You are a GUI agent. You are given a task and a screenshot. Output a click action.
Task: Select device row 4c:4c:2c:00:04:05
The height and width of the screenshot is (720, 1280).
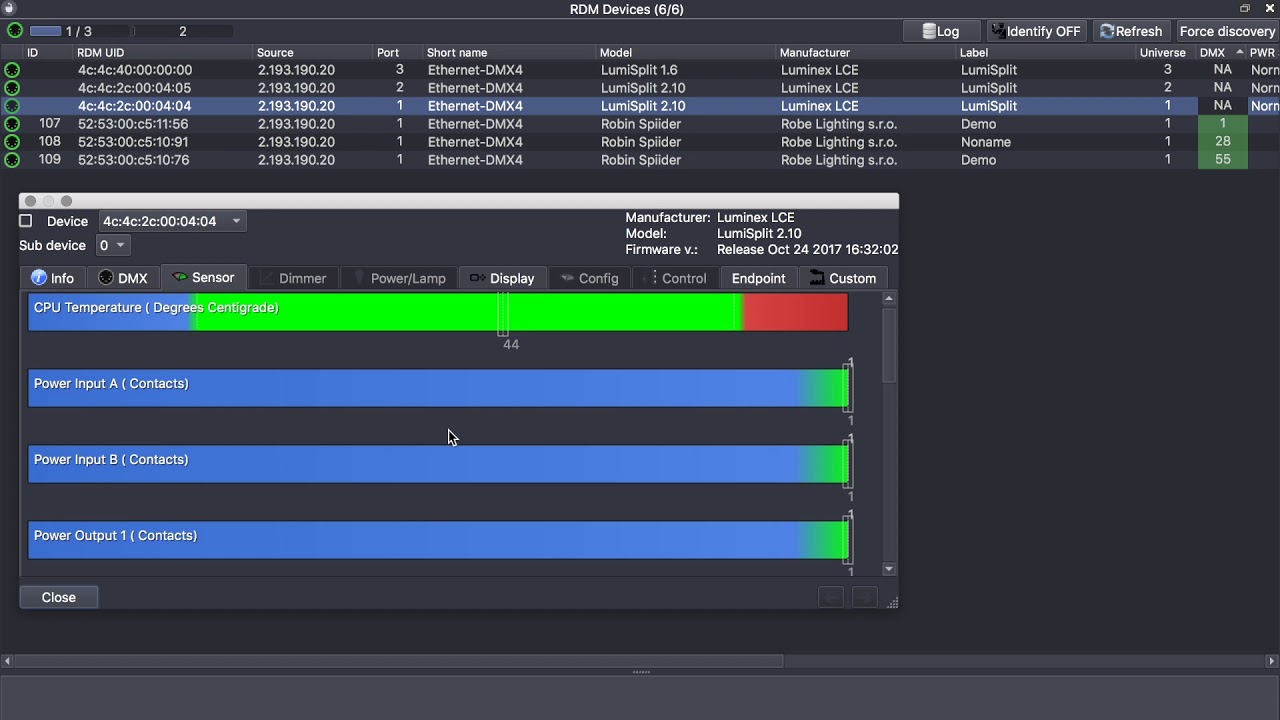[x=640, y=88]
